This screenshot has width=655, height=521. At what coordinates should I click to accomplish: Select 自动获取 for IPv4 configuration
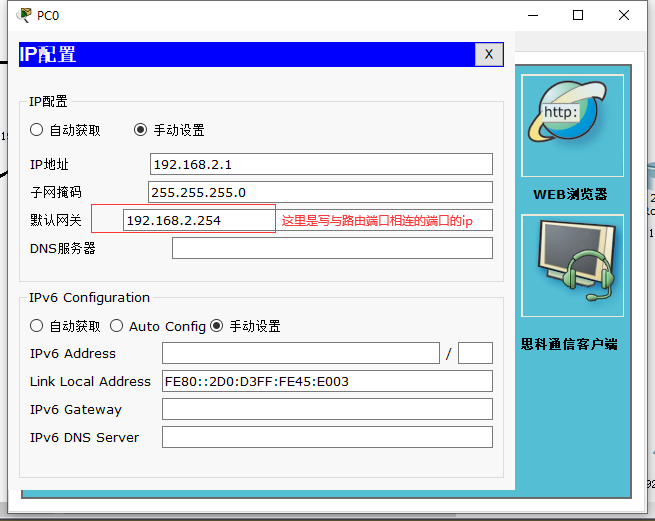(37, 130)
